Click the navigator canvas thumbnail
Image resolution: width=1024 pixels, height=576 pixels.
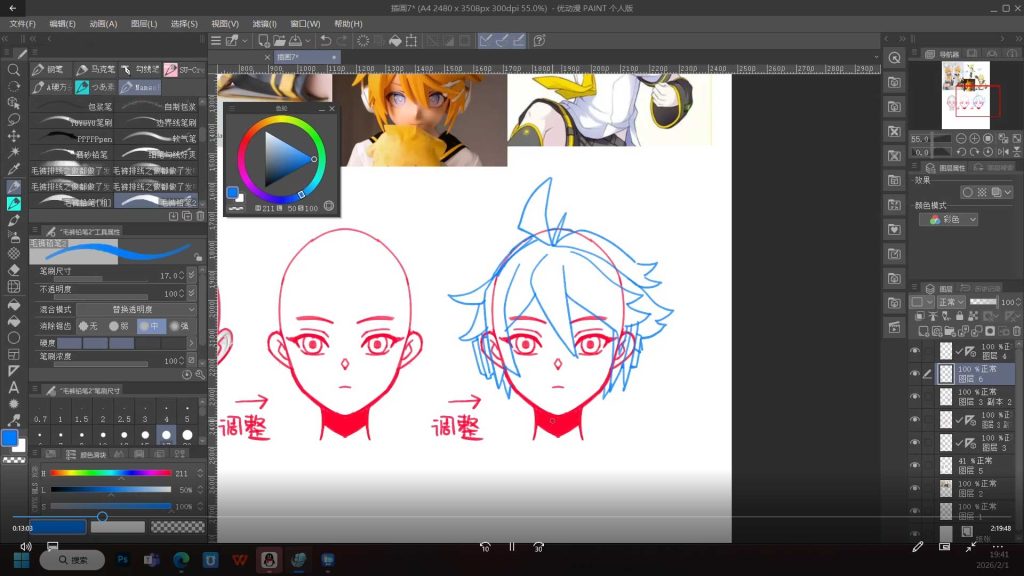click(965, 95)
